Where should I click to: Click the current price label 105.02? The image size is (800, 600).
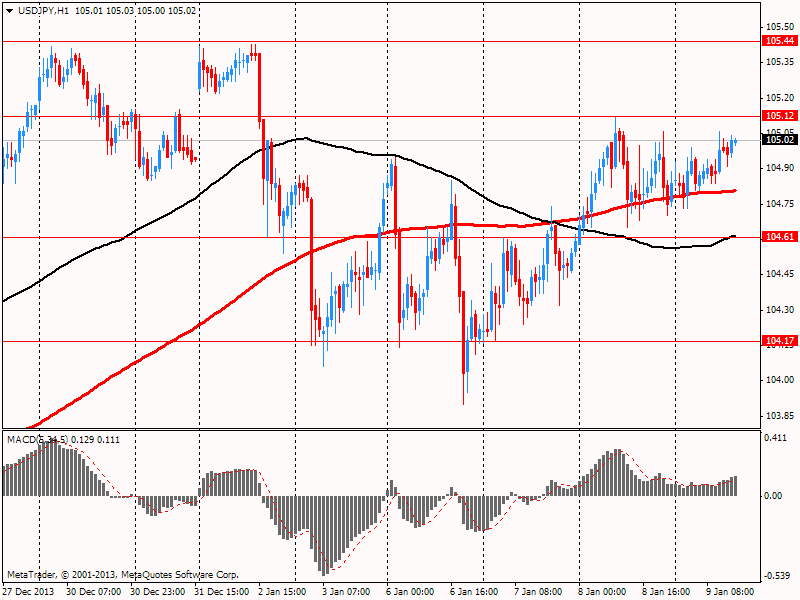780,140
